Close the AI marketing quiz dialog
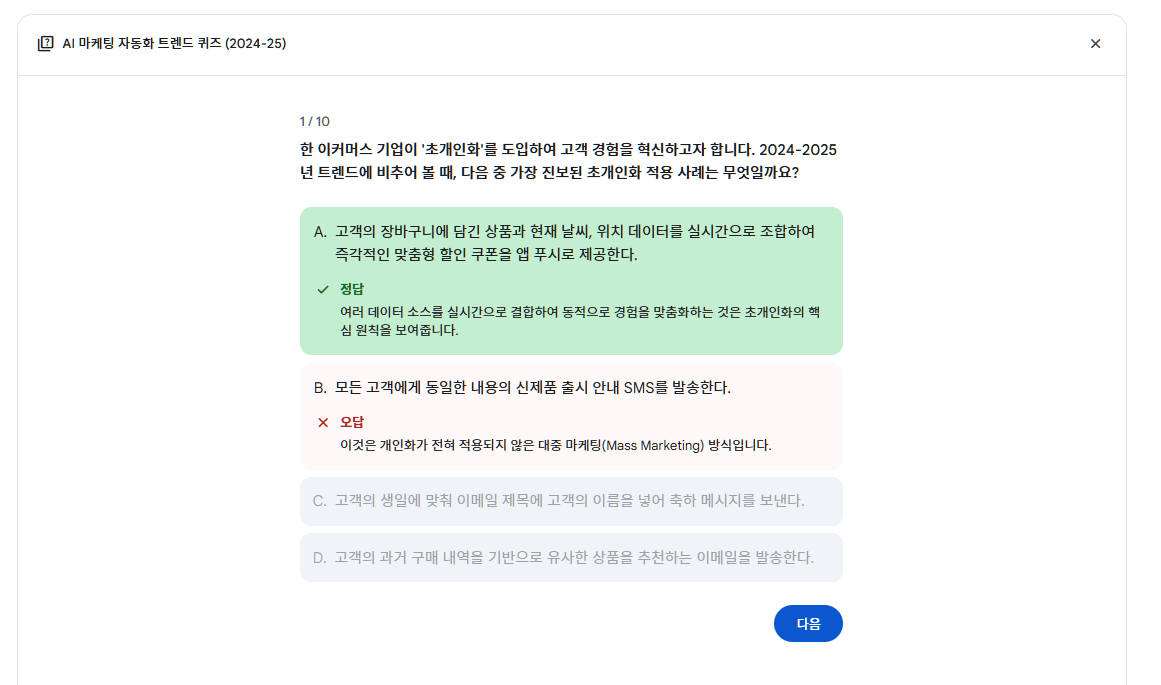1161x685 pixels. point(1095,44)
